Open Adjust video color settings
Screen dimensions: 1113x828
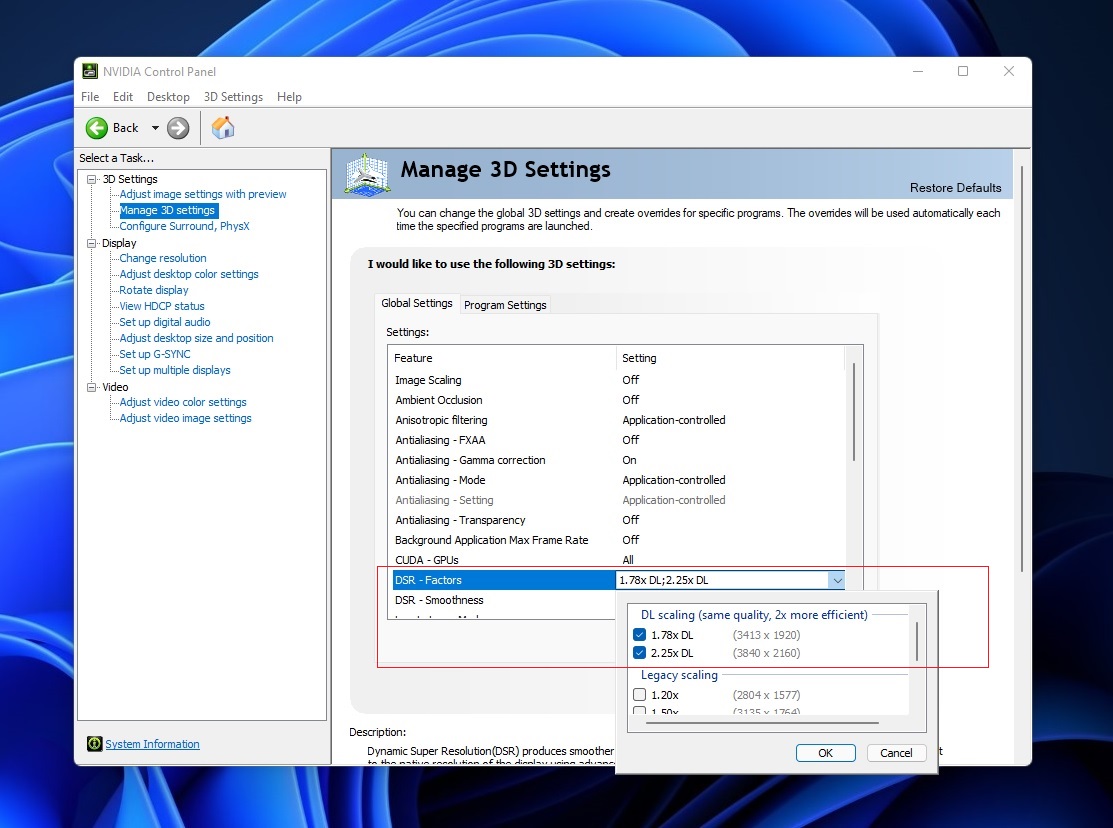(x=183, y=402)
